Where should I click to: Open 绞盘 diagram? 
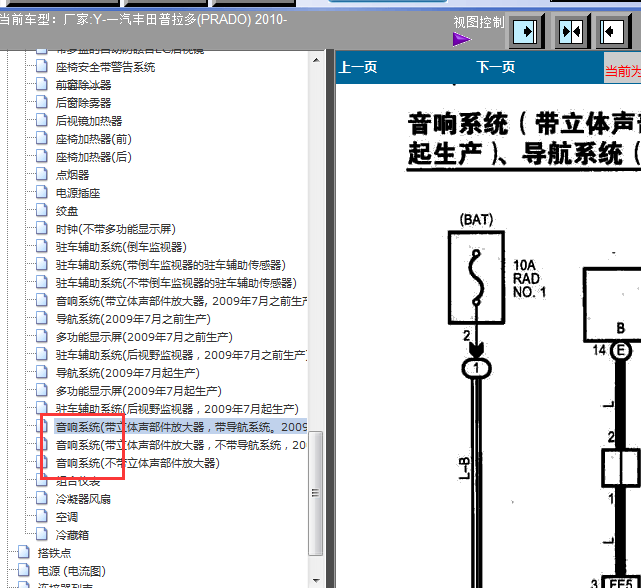67,211
